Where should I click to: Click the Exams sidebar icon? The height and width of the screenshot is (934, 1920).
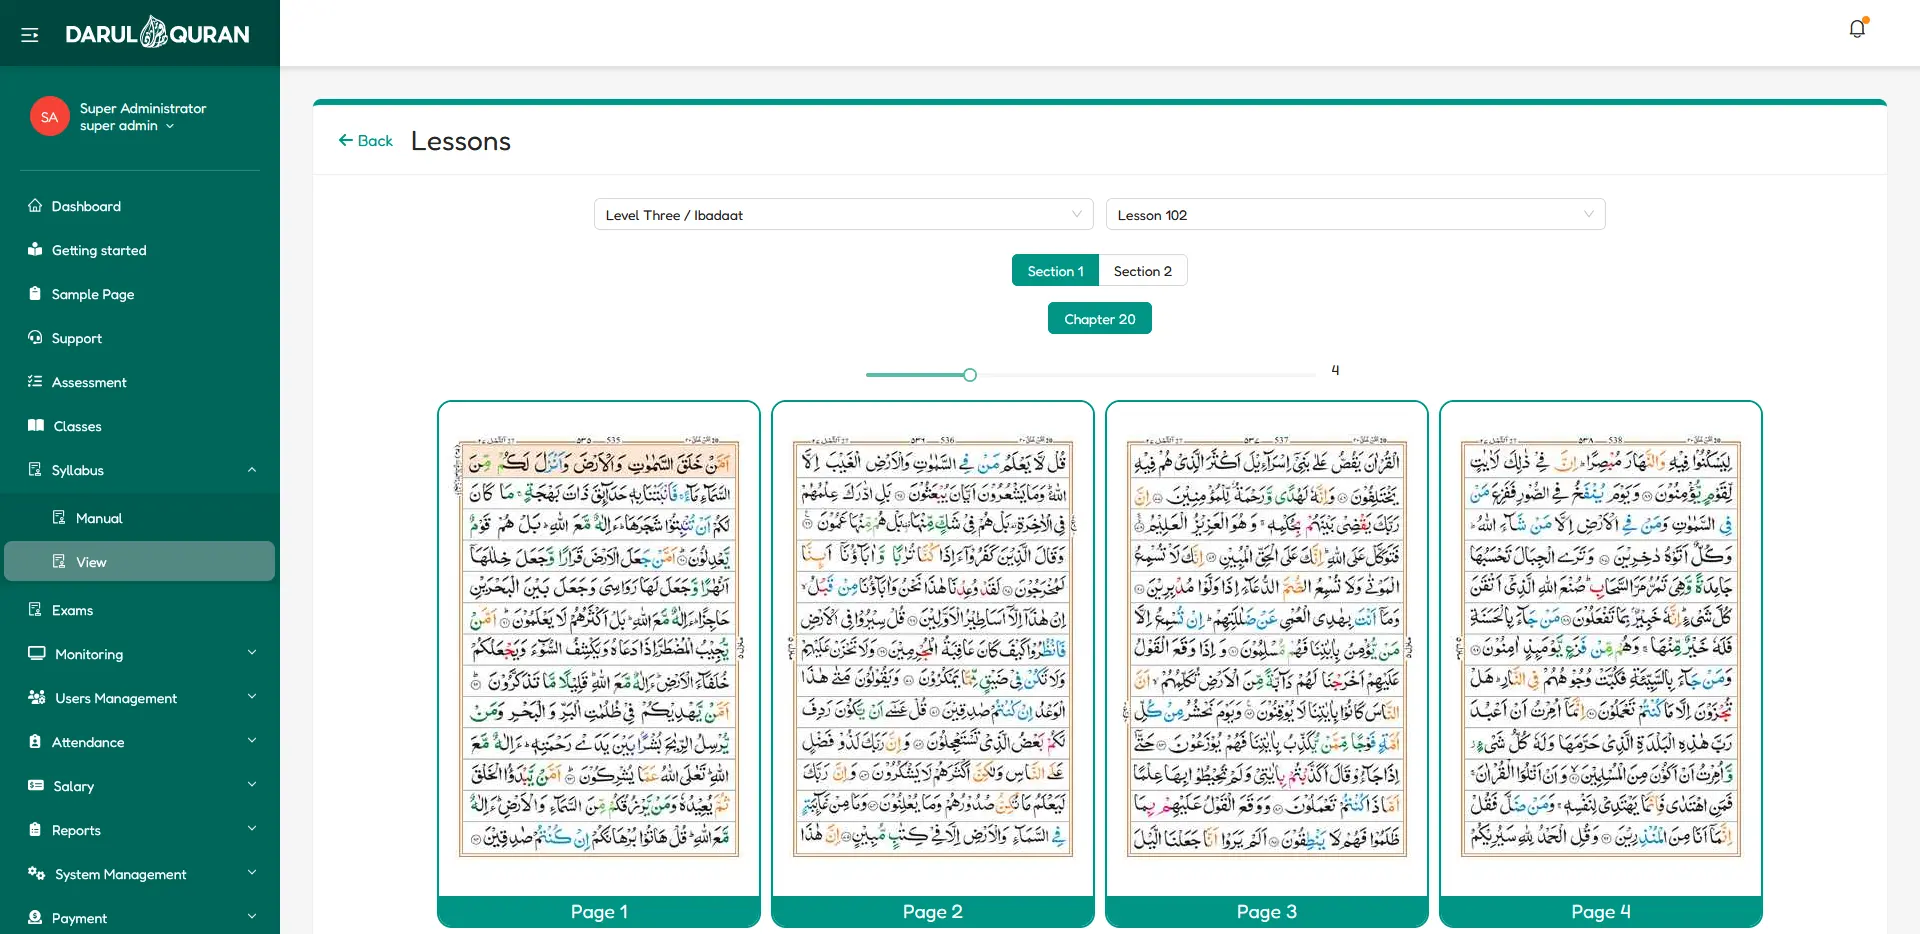tap(35, 609)
